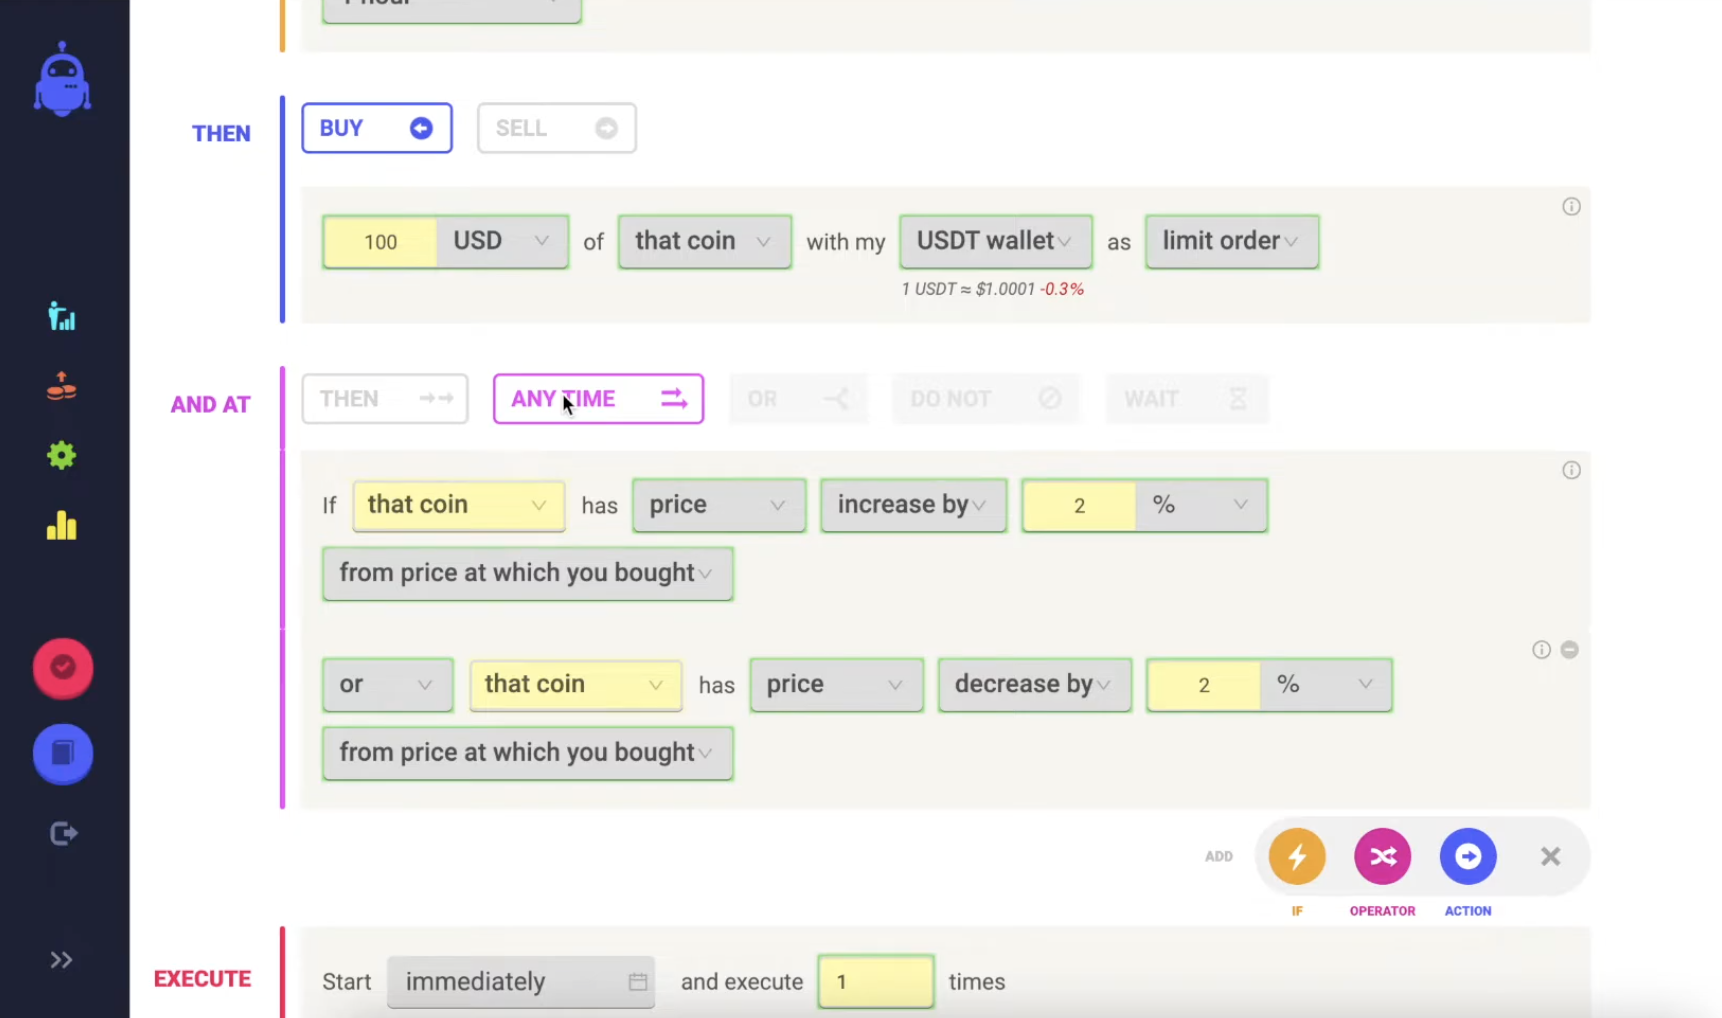Image resolution: width=1722 pixels, height=1018 pixels.
Task: Open the green gear settings icon
Action: coord(62,456)
